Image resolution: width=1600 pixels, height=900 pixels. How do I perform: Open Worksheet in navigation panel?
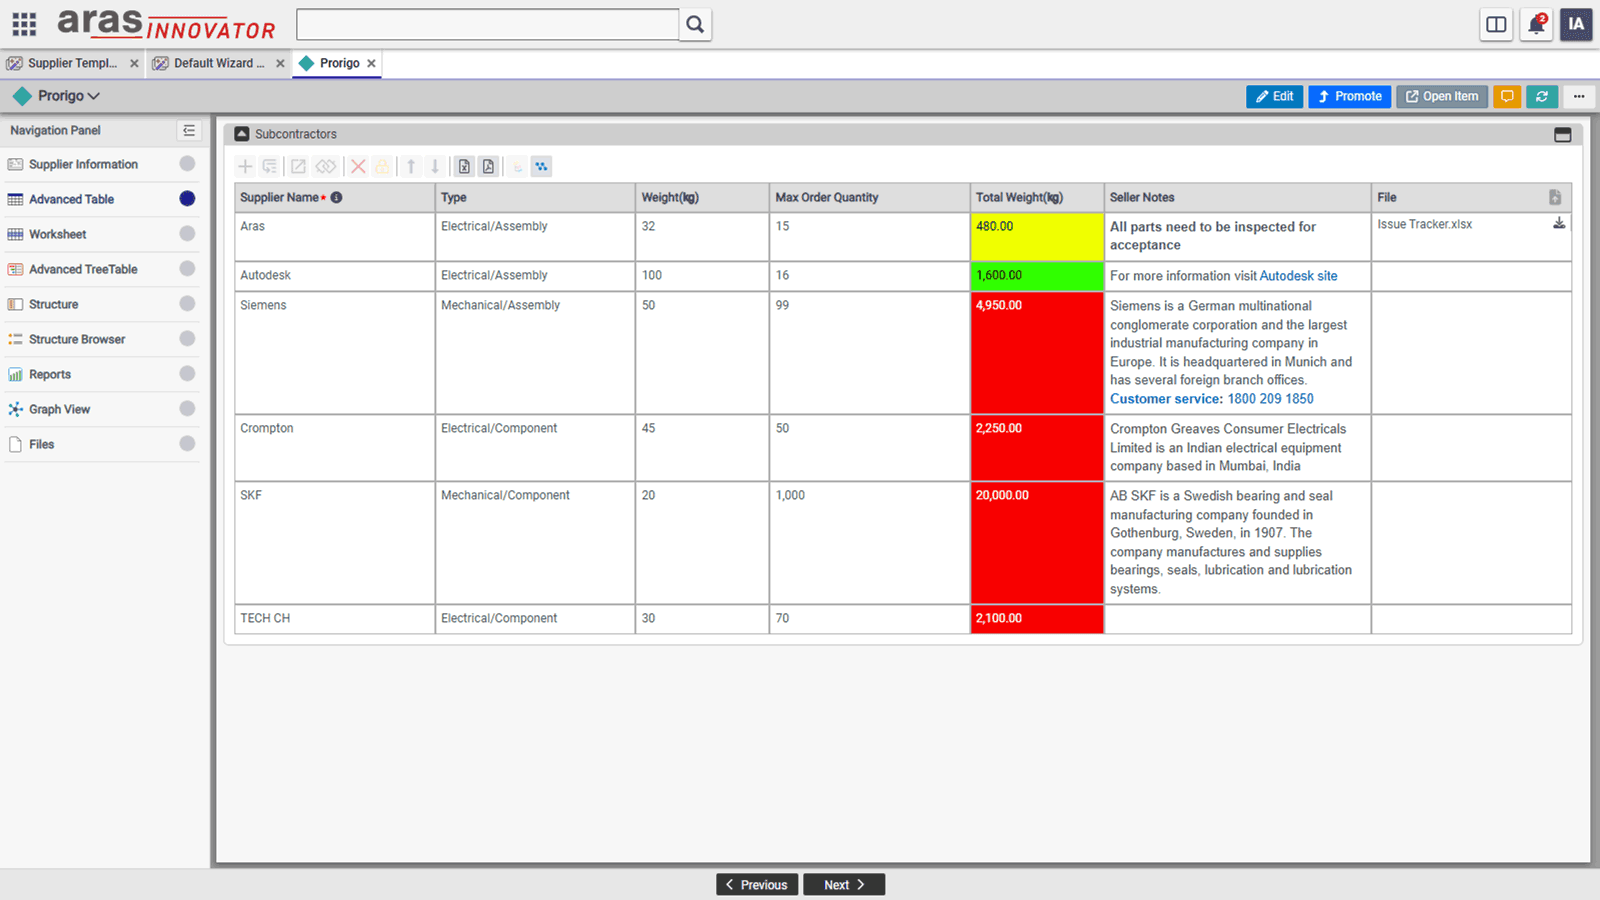[57, 234]
